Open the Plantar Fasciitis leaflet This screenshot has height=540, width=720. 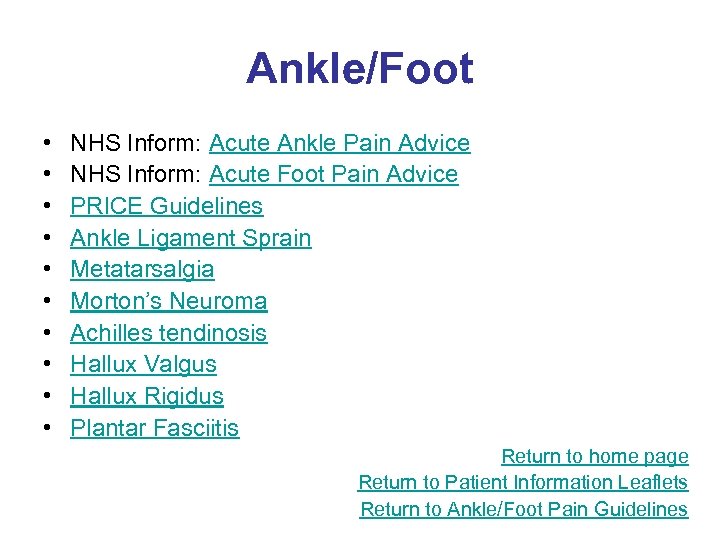(x=154, y=428)
